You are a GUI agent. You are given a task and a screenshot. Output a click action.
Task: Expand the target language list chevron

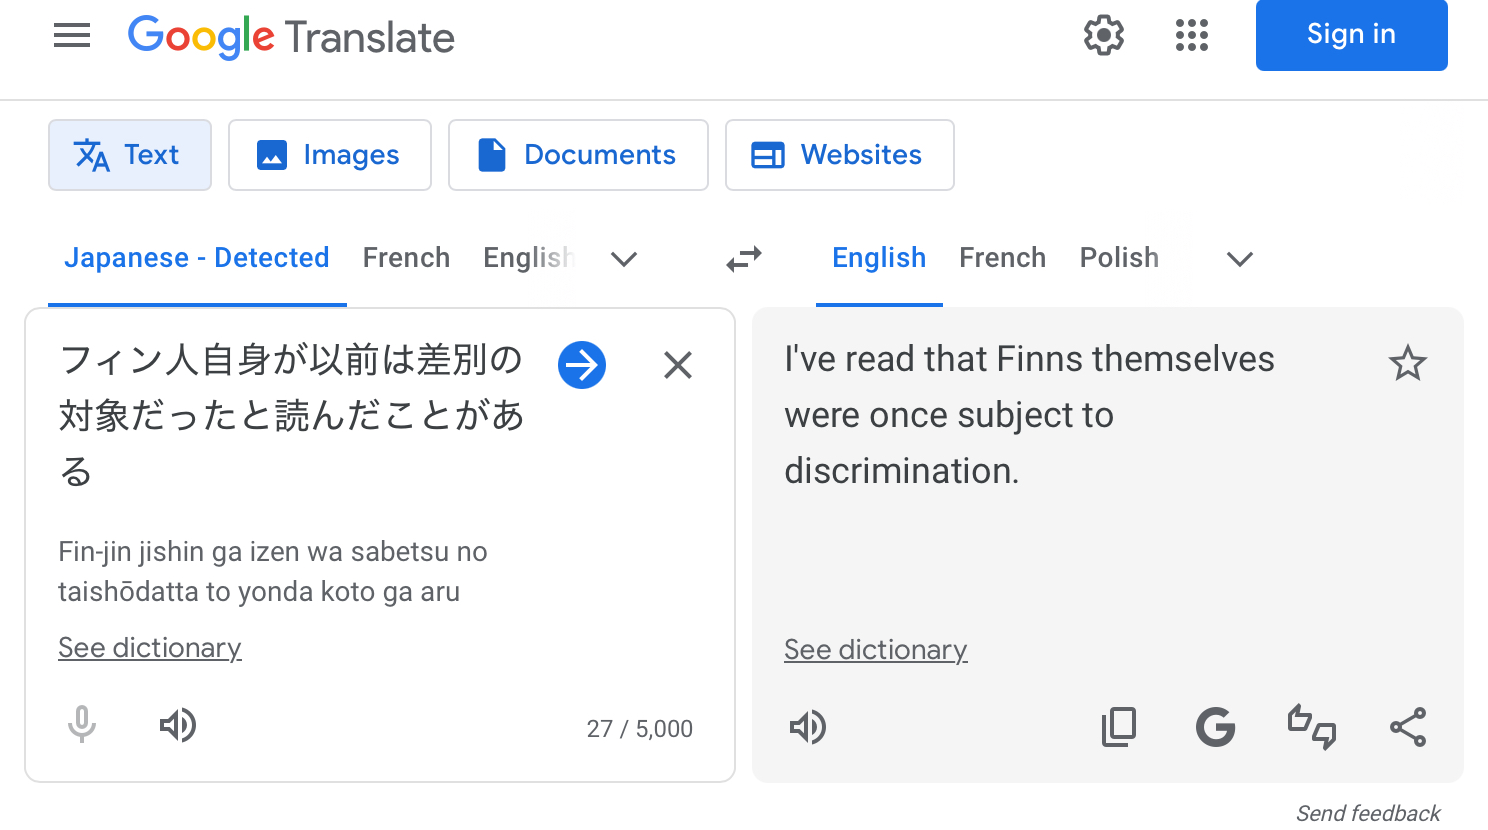coord(1240,259)
